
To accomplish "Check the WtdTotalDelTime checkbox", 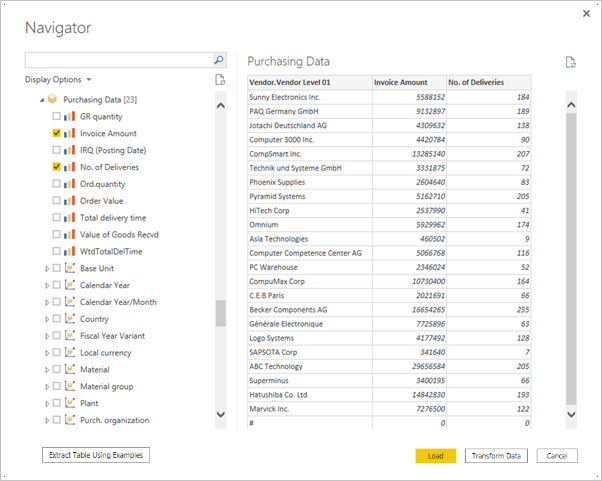I will [x=56, y=251].
